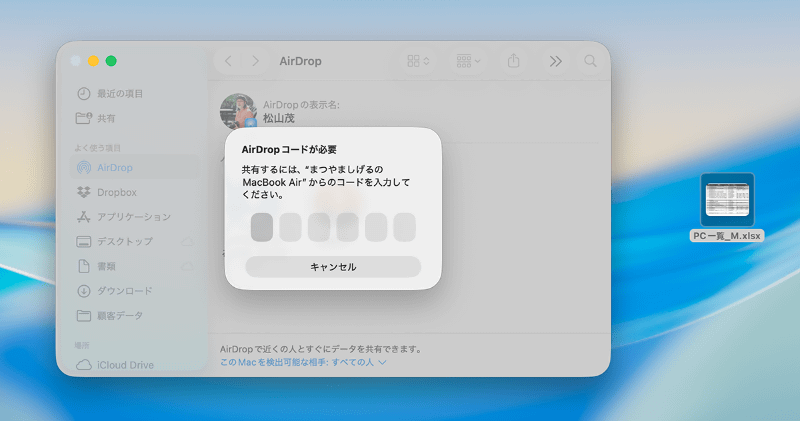Open the Finder search magnifier
This screenshot has height=421, width=800.
590,61
